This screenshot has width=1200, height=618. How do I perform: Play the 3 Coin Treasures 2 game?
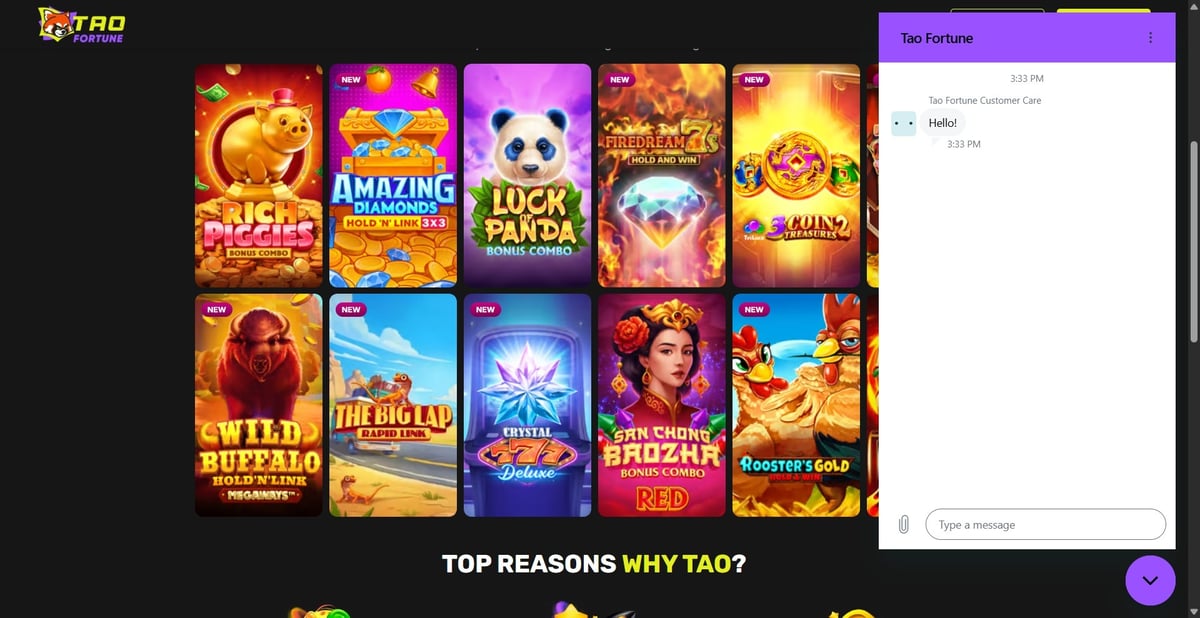click(796, 176)
